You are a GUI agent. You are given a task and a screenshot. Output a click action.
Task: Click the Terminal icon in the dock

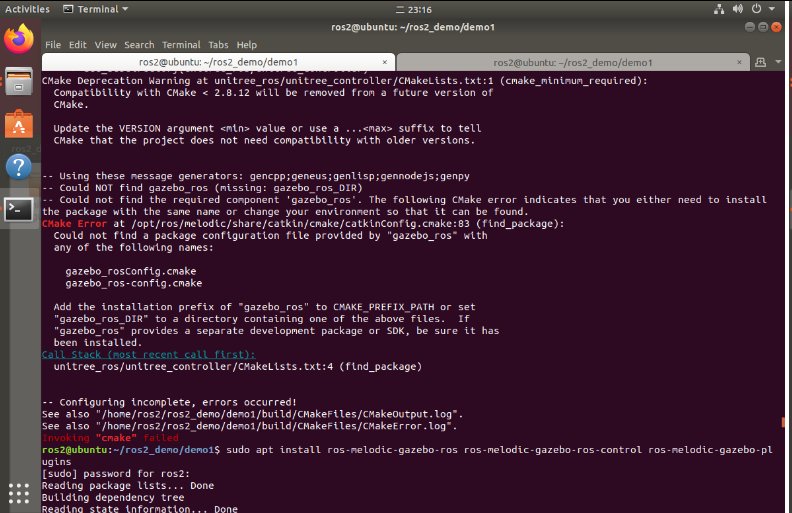[x=18, y=209]
